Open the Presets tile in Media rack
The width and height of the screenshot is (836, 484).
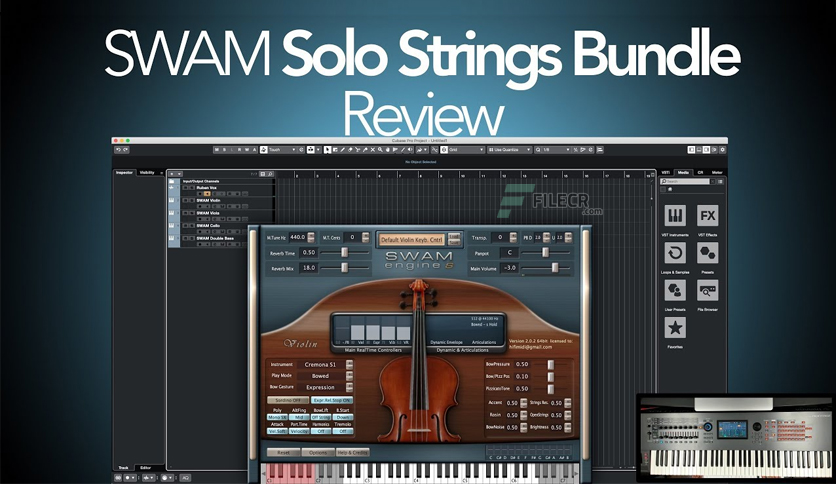coord(708,253)
